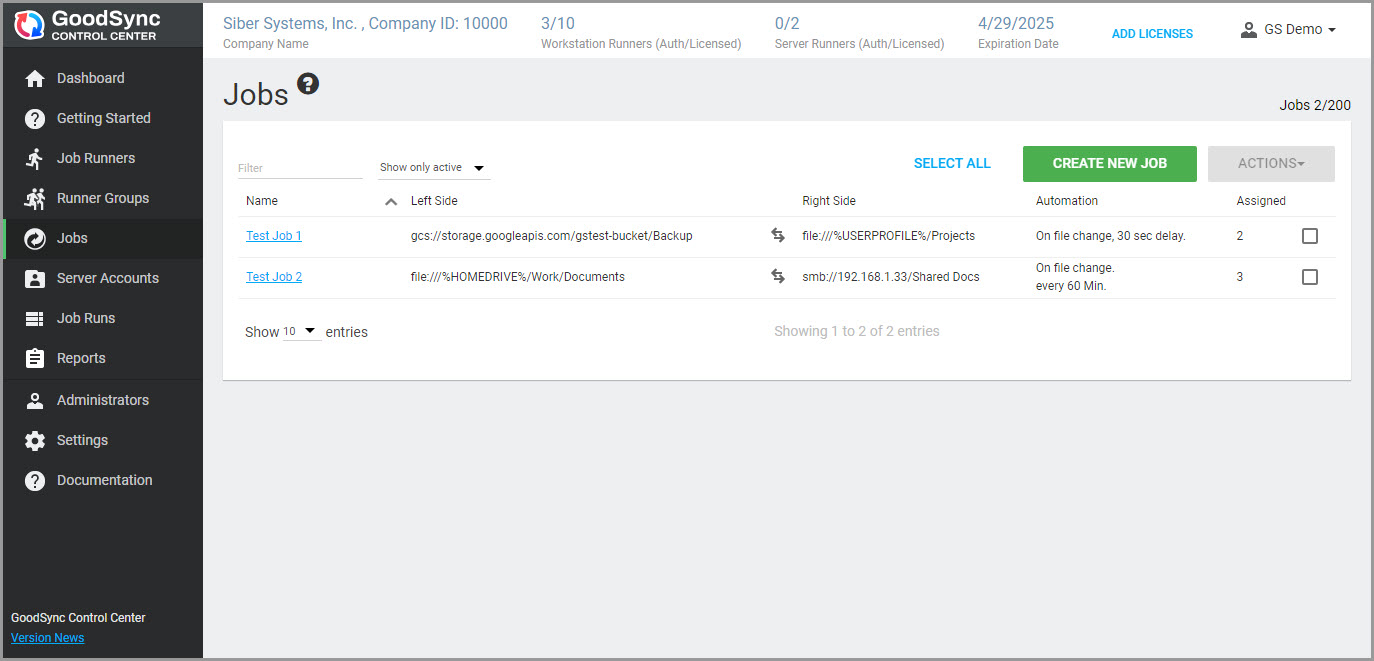Click the Server Accounts icon in sidebar
Image resolution: width=1374 pixels, height=661 pixels.
35,278
